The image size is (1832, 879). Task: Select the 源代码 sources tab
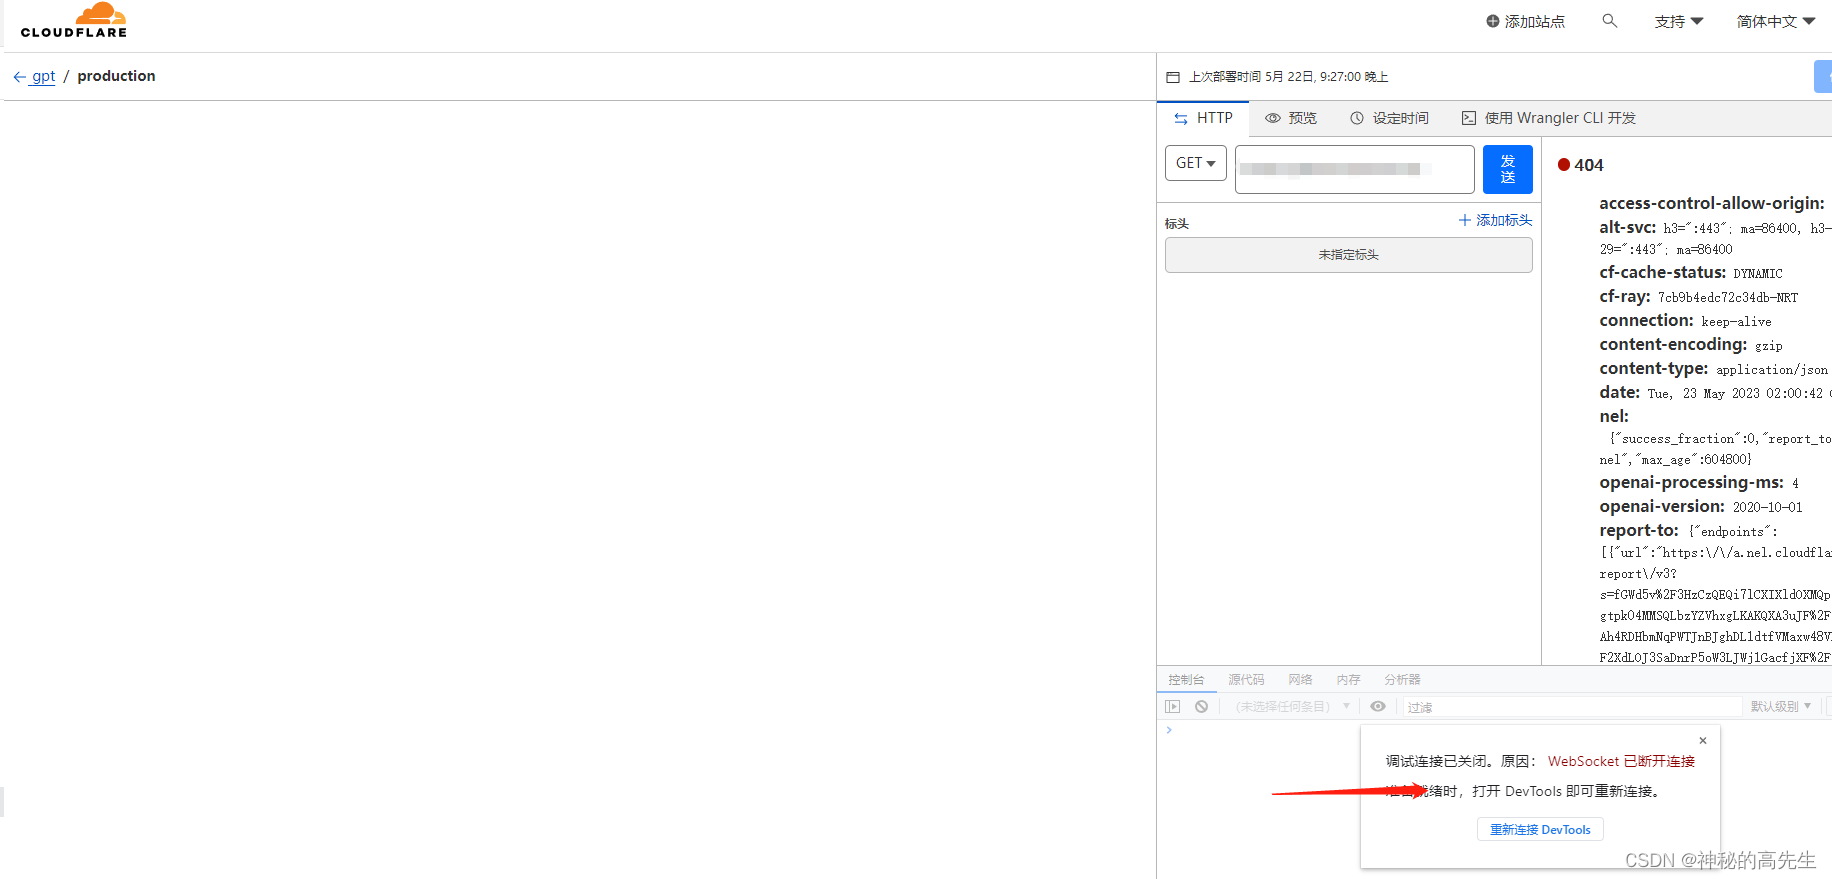[1246, 680]
